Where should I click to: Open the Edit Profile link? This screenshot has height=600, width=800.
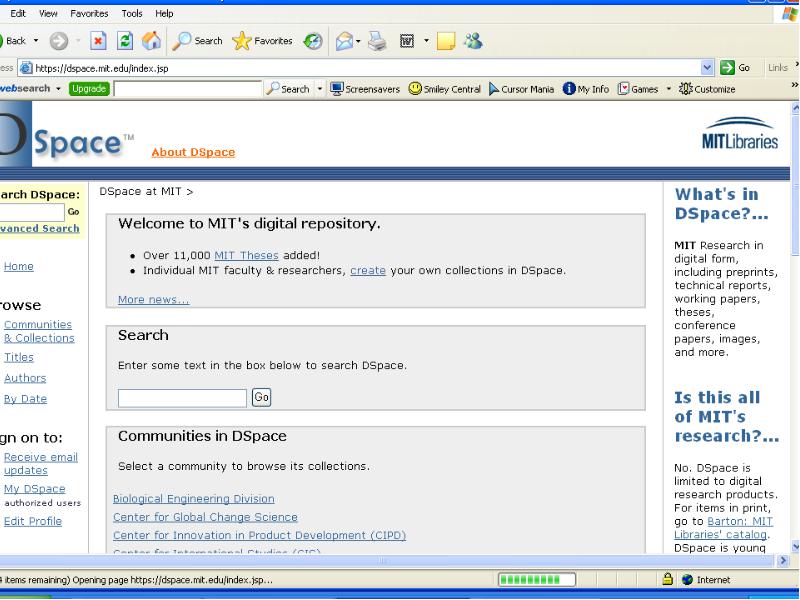click(33, 521)
